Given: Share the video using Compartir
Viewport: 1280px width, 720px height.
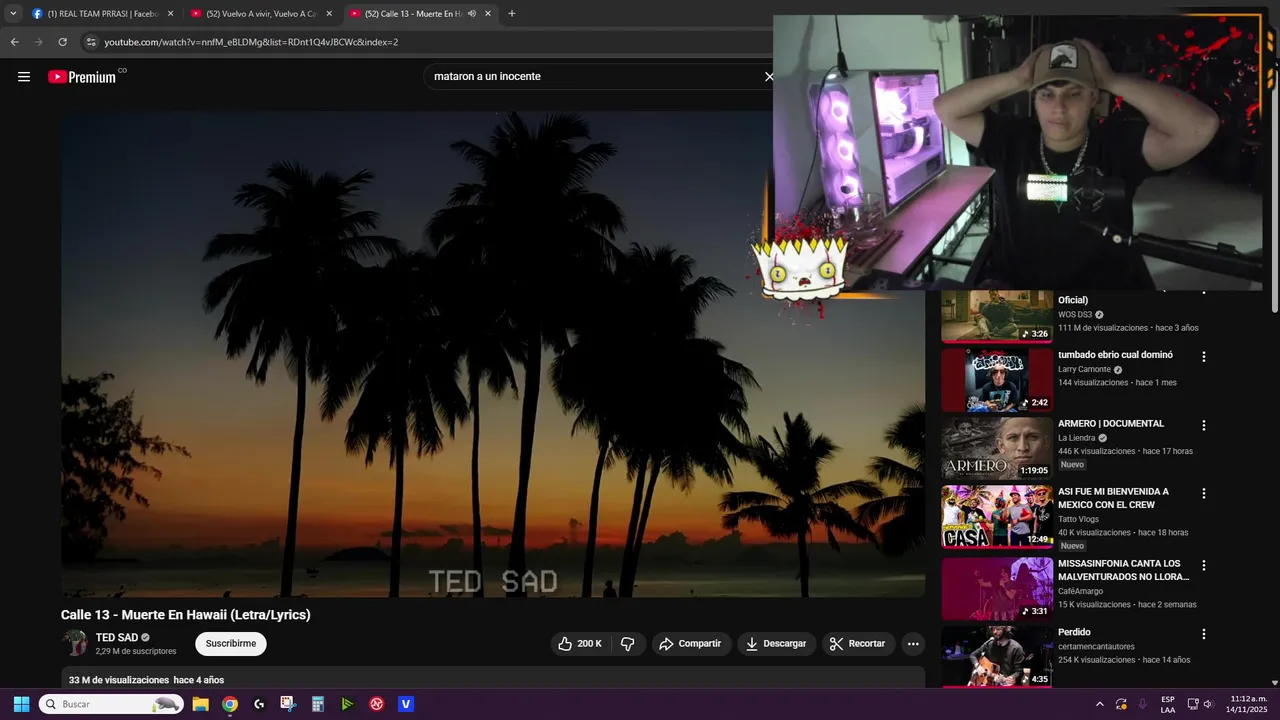Looking at the screenshot, I should [x=690, y=644].
